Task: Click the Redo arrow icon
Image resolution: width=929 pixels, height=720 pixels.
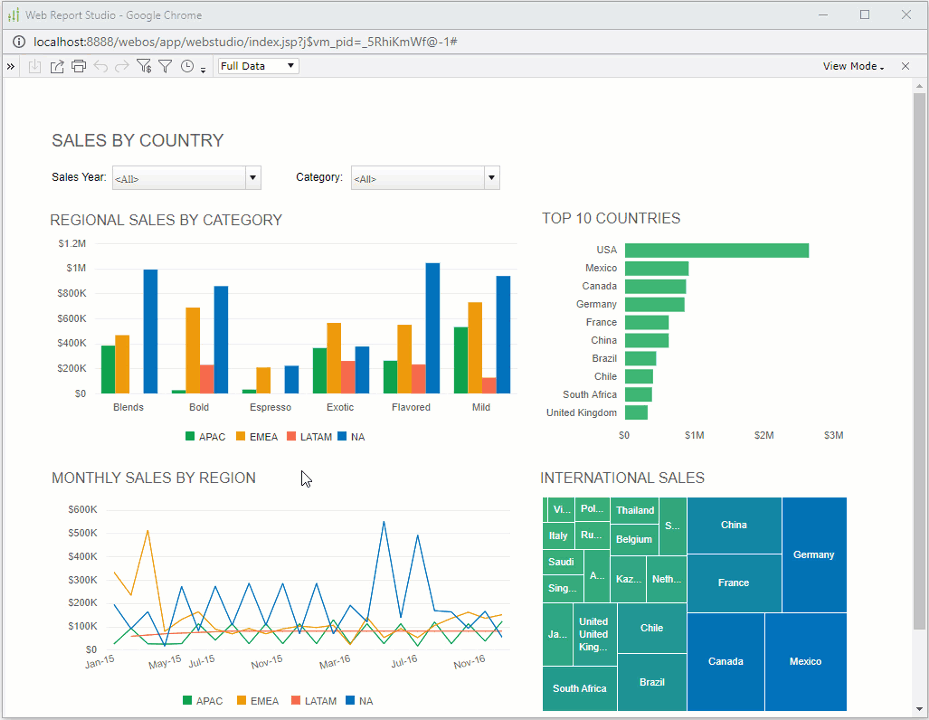Action: click(x=122, y=67)
